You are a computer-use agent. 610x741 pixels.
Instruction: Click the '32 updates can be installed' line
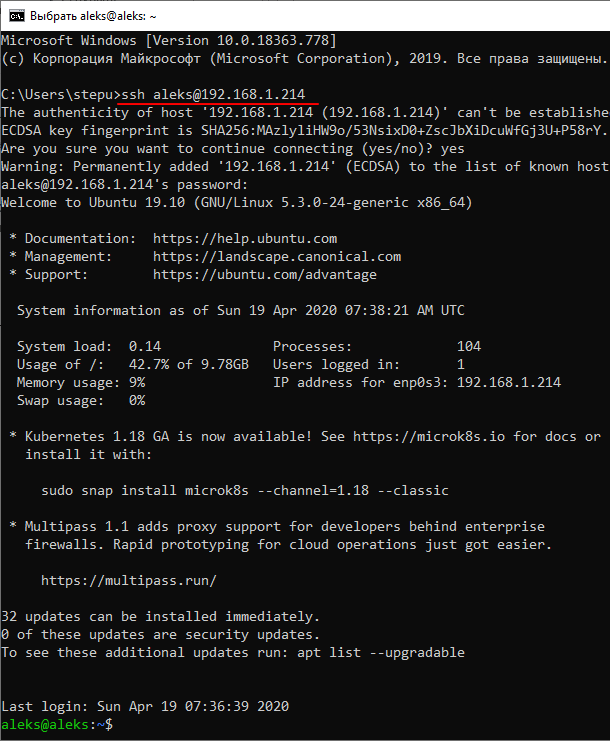(161, 617)
